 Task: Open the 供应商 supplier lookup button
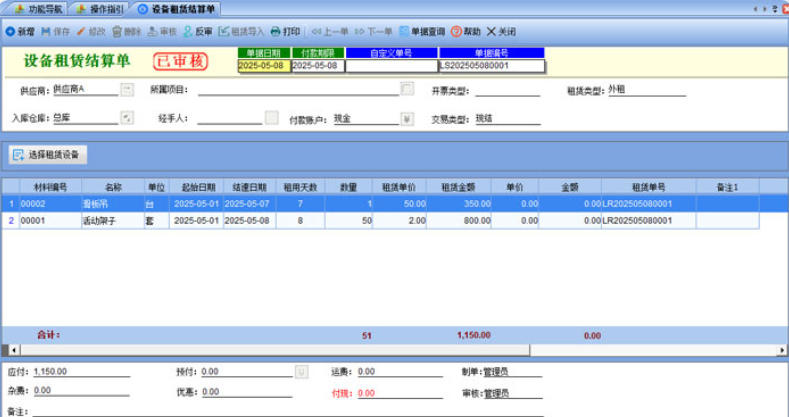tap(126, 90)
